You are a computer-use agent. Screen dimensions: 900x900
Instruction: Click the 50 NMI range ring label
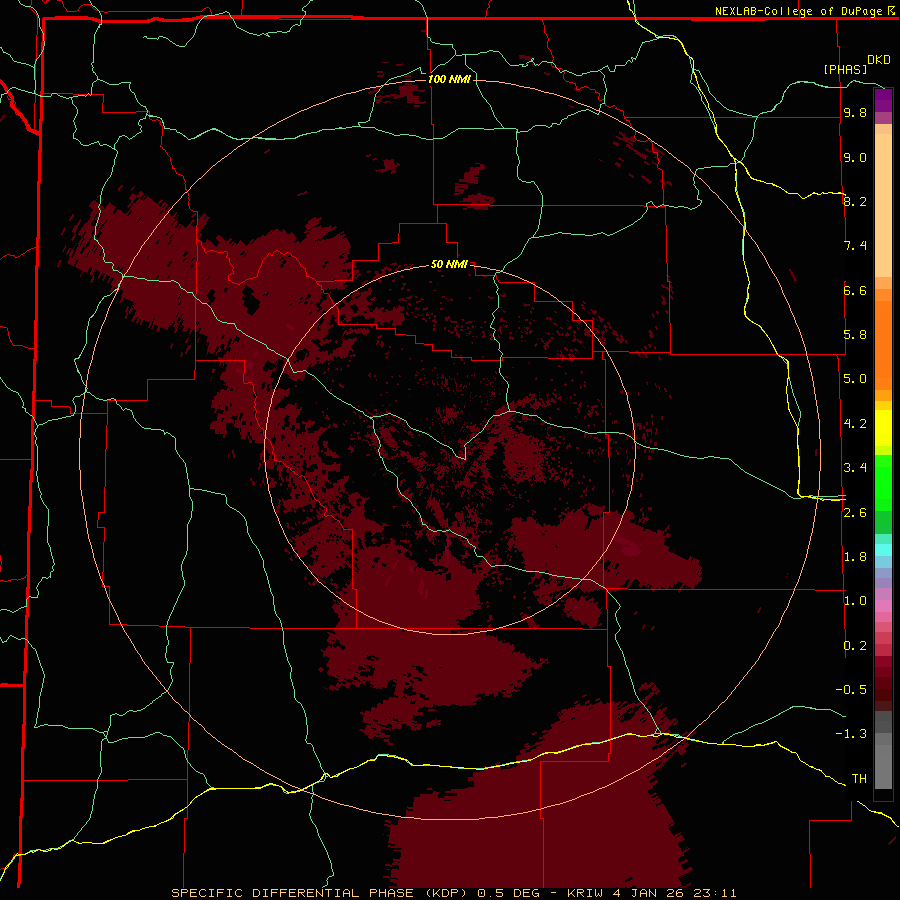(x=449, y=264)
